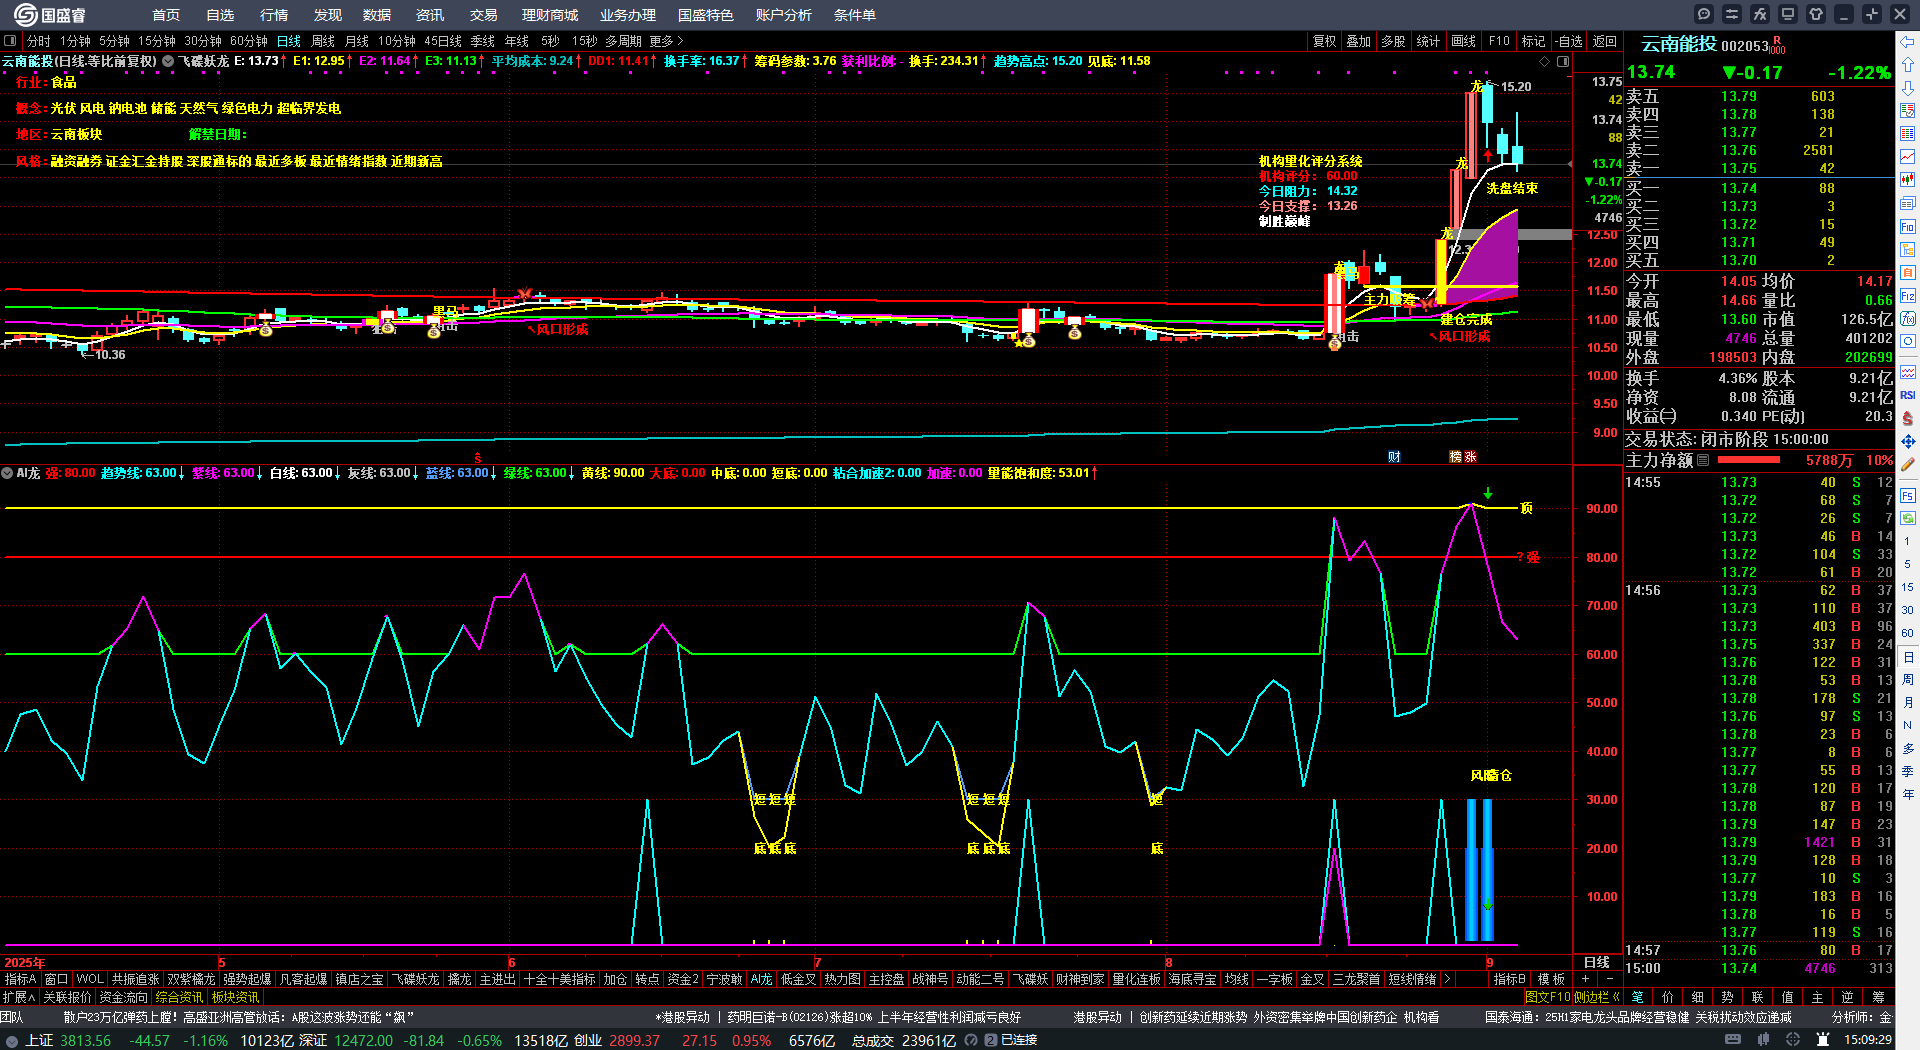
Task: Toggle the 多股 multi-stock view
Action: (x=1393, y=41)
